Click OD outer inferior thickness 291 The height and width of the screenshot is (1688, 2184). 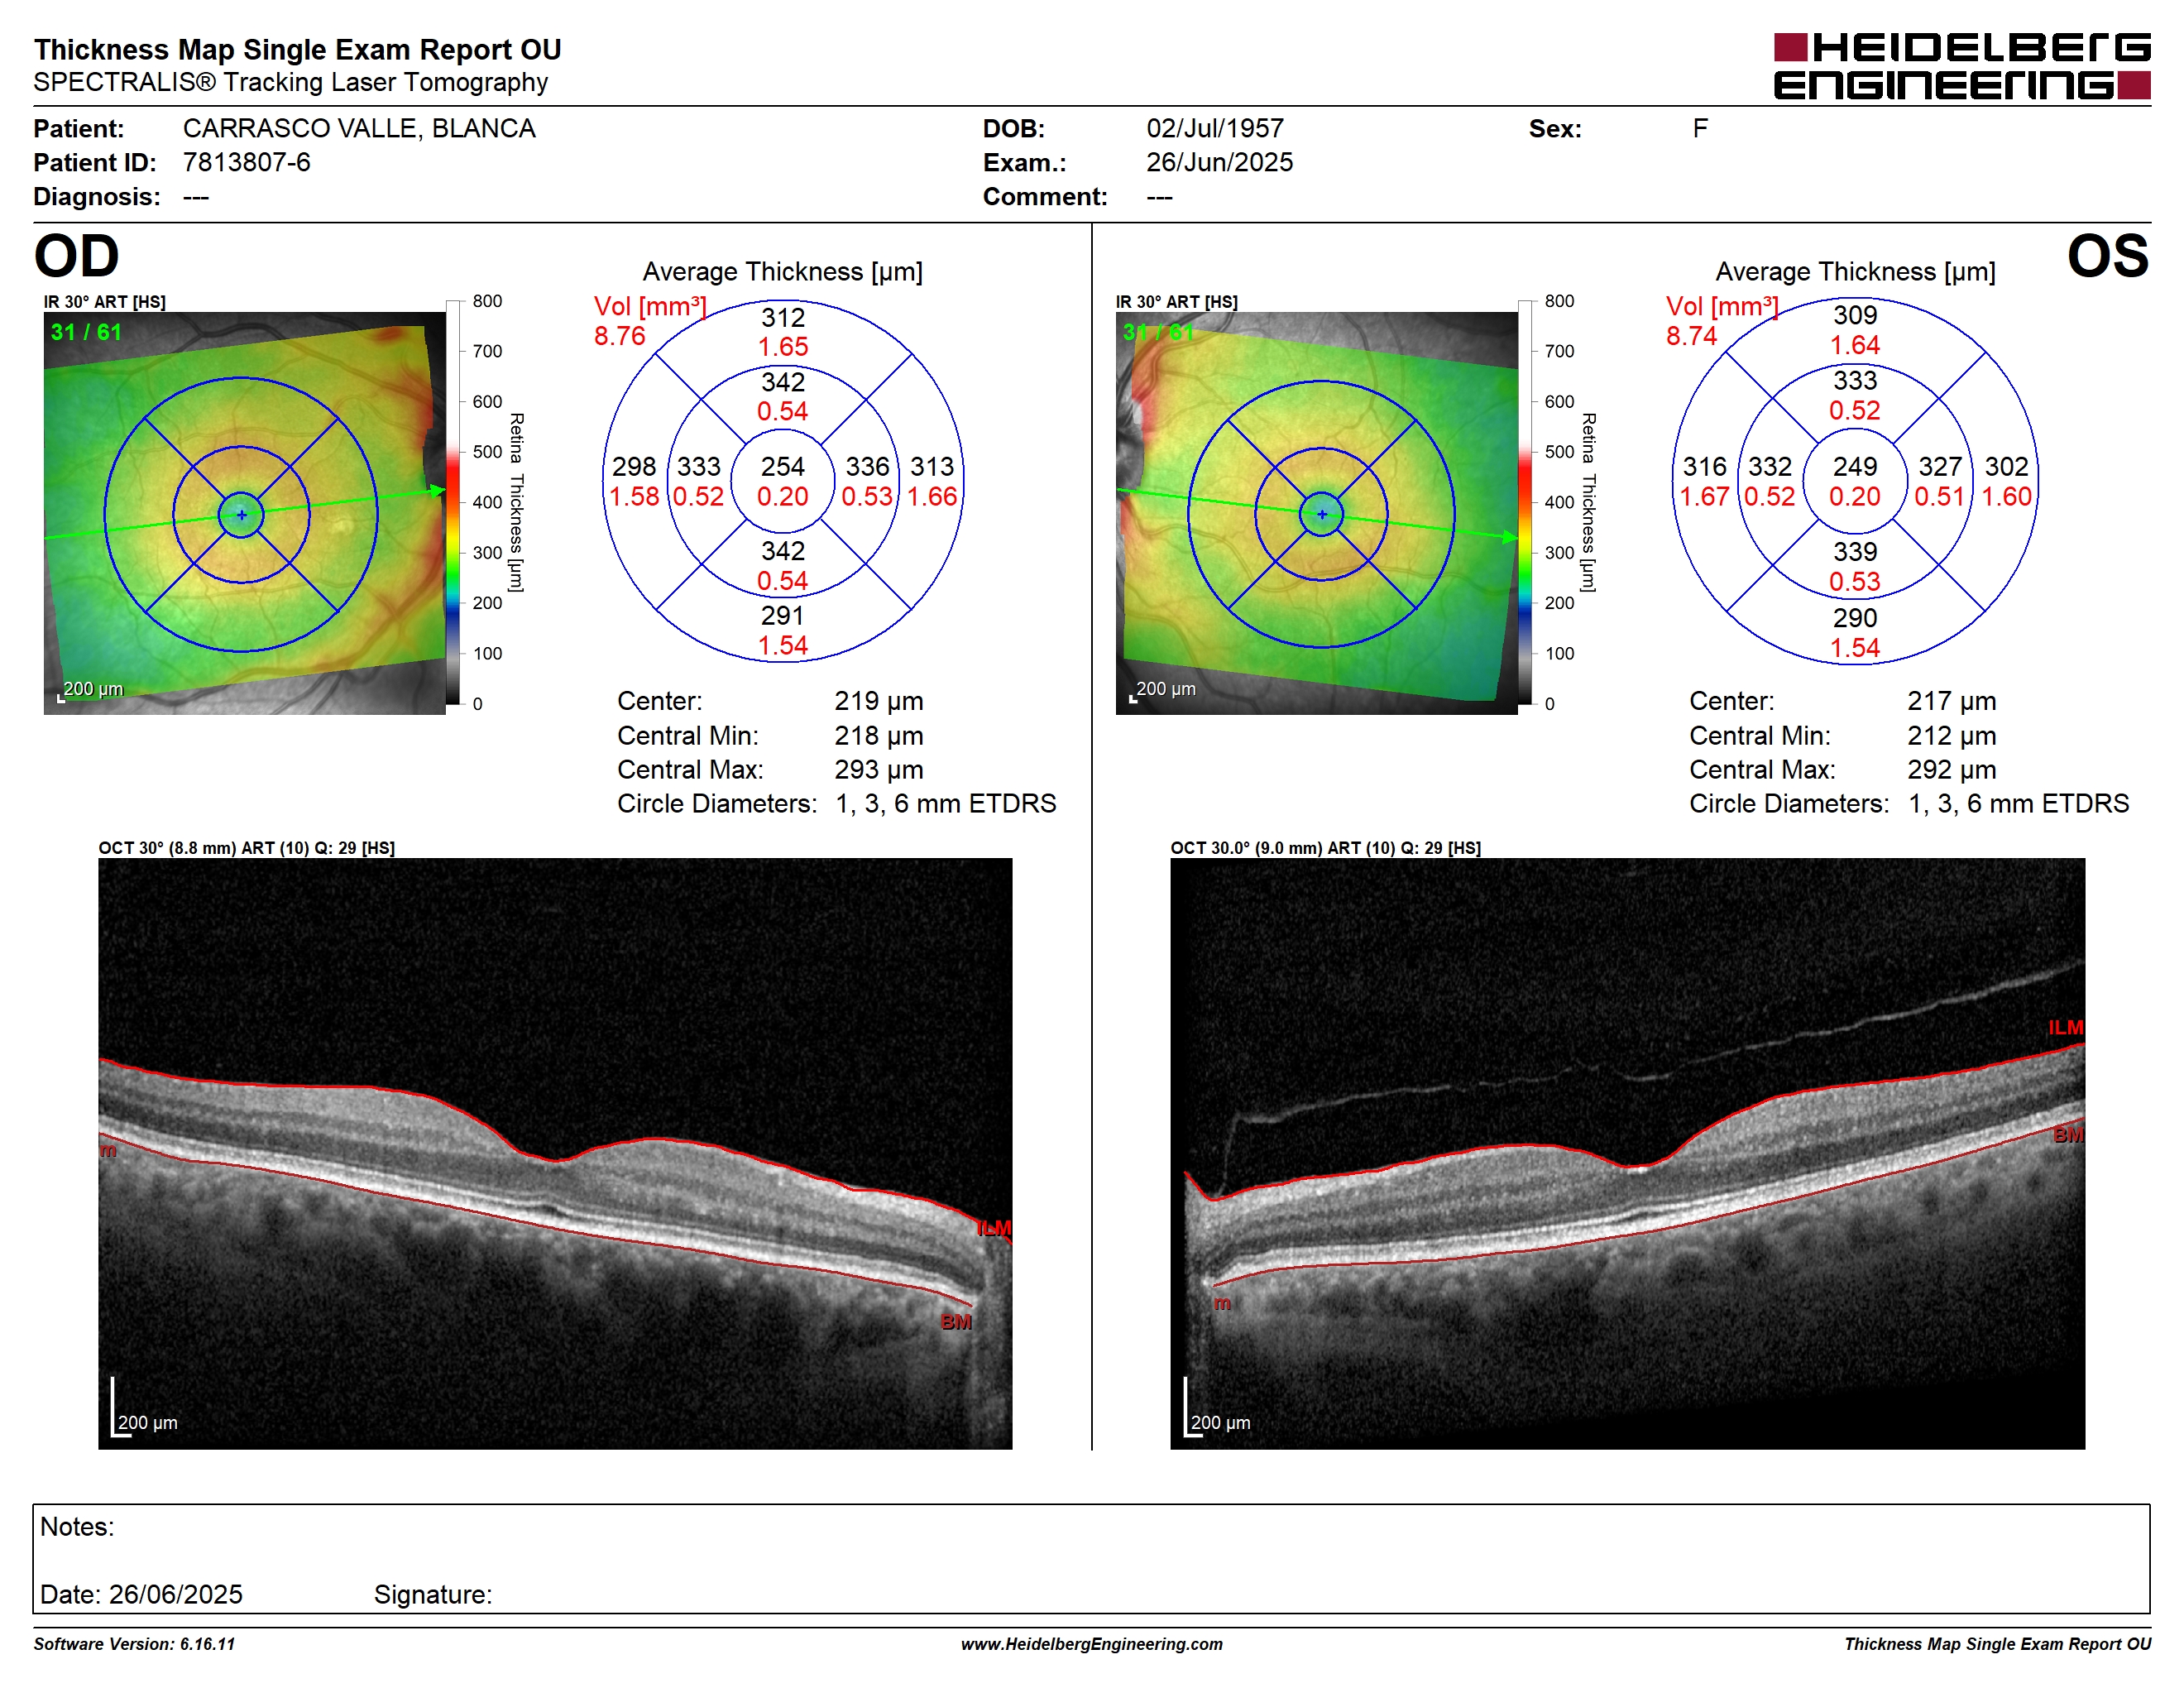[x=783, y=615]
